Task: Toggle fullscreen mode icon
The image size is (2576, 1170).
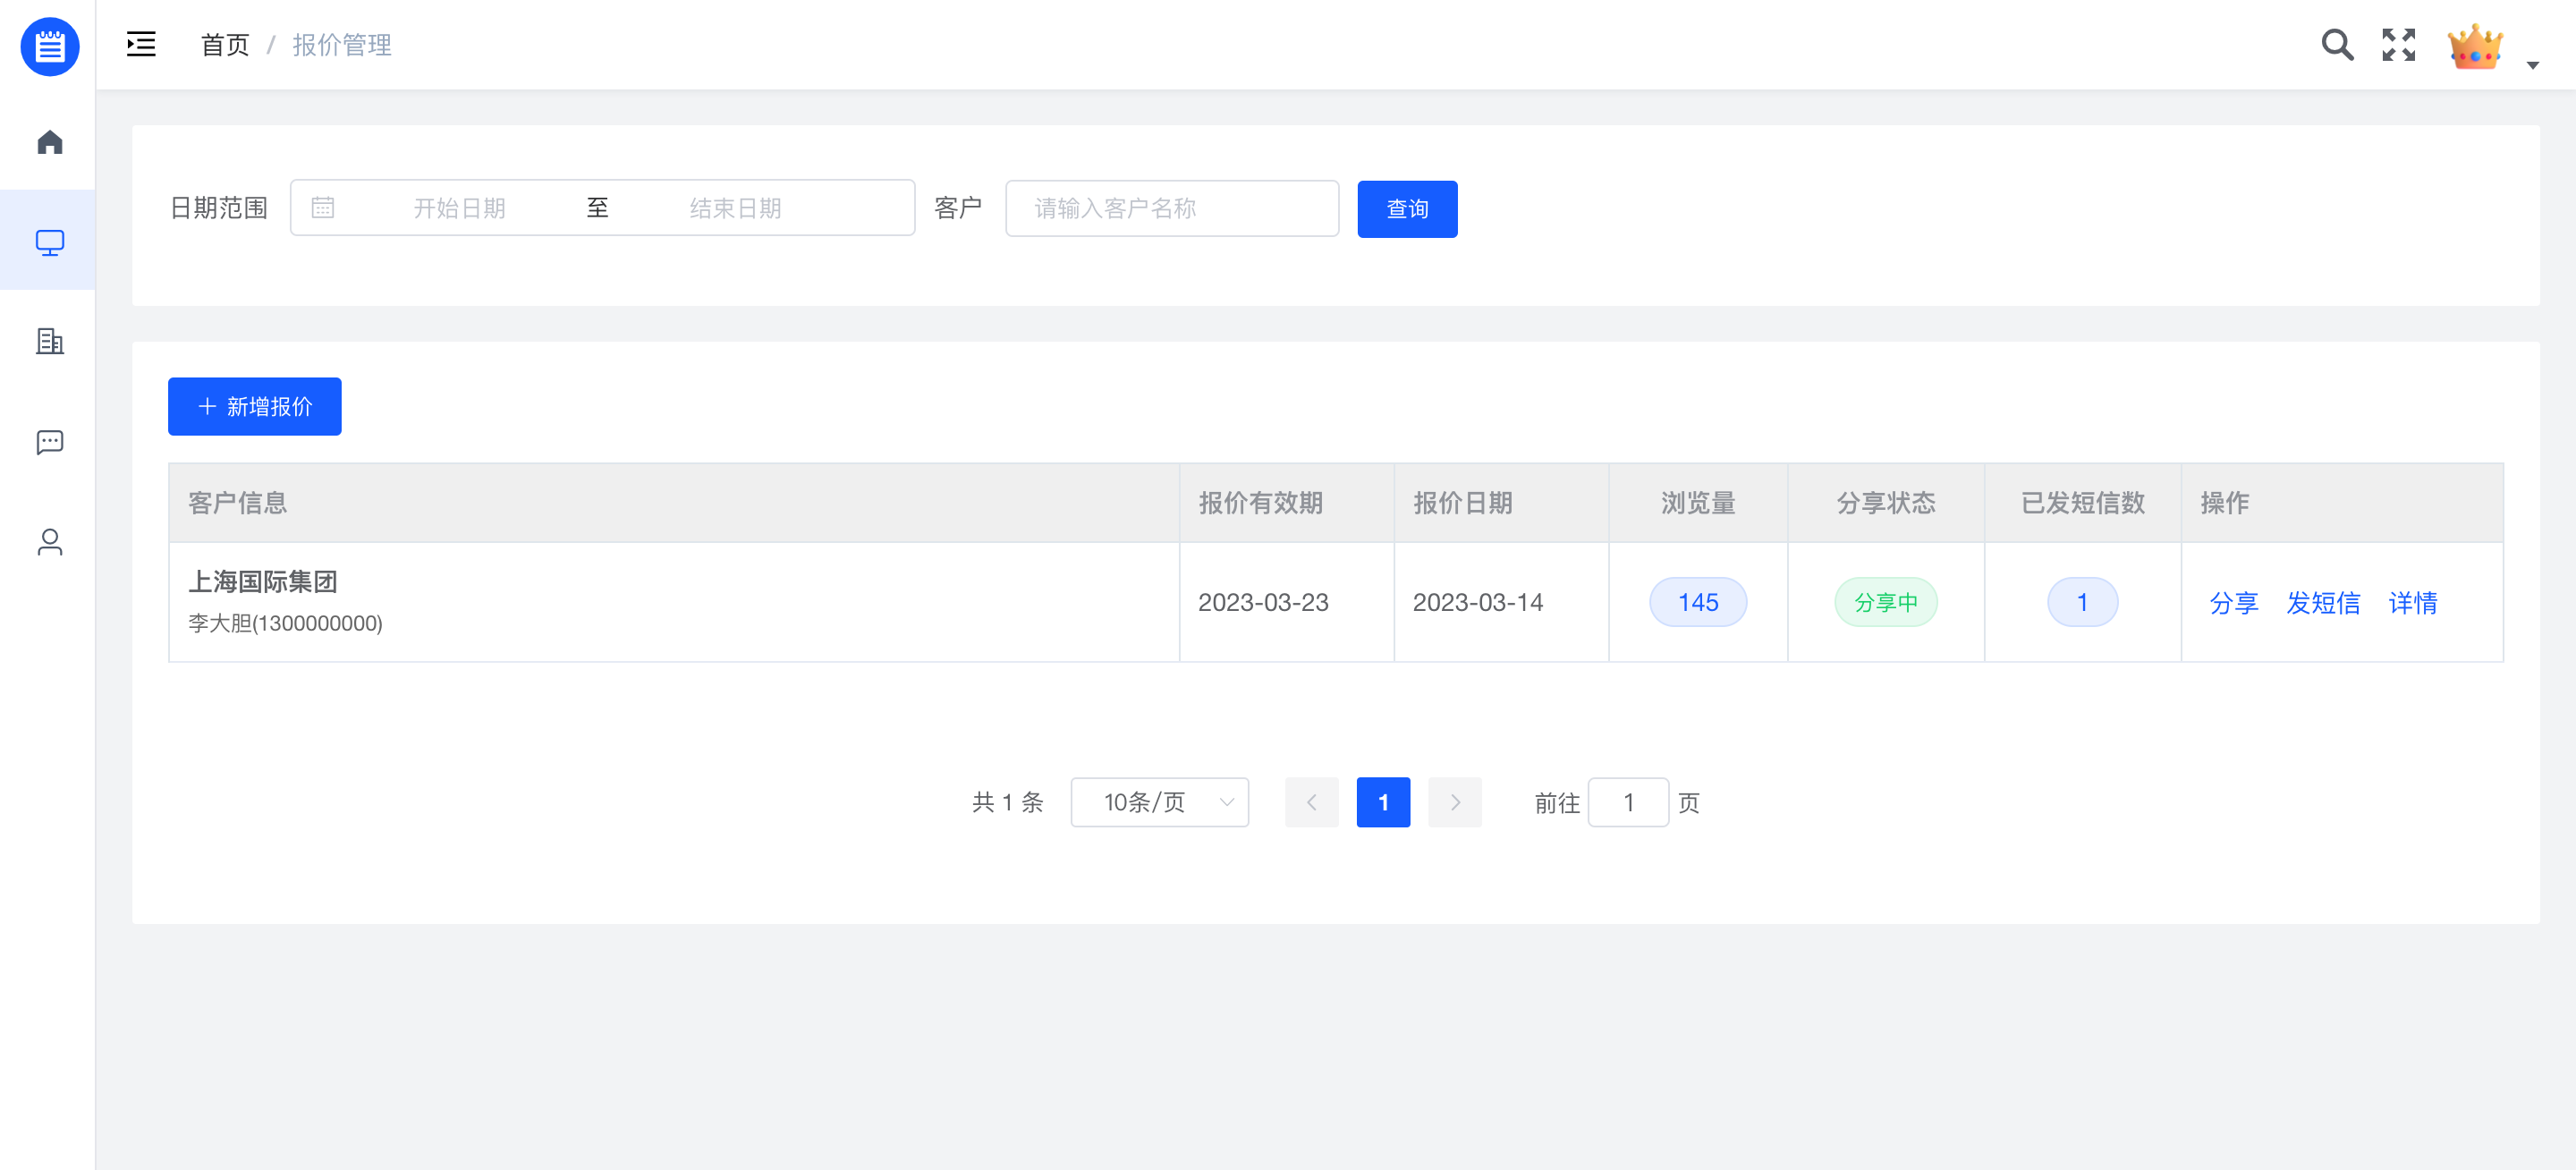Action: pyautogui.click(x=2398, y=45)
